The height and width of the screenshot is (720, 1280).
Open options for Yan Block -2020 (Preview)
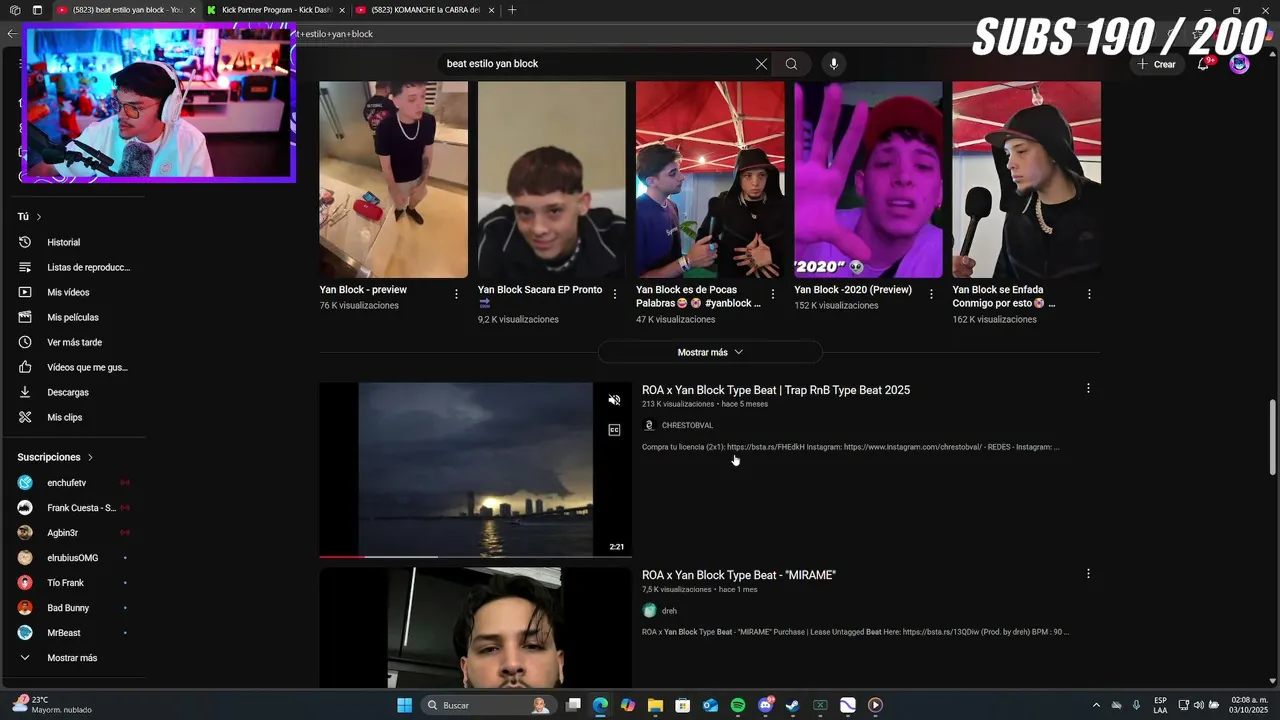click(931, 294)
